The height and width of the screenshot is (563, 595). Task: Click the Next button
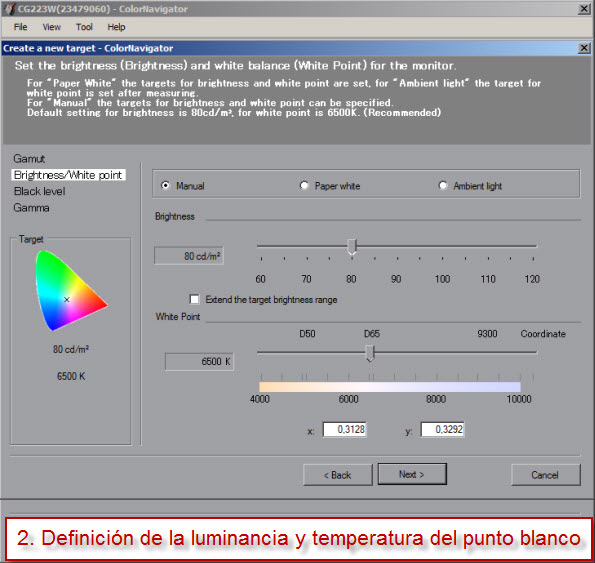pyautogui.click(x=412, y=474)
